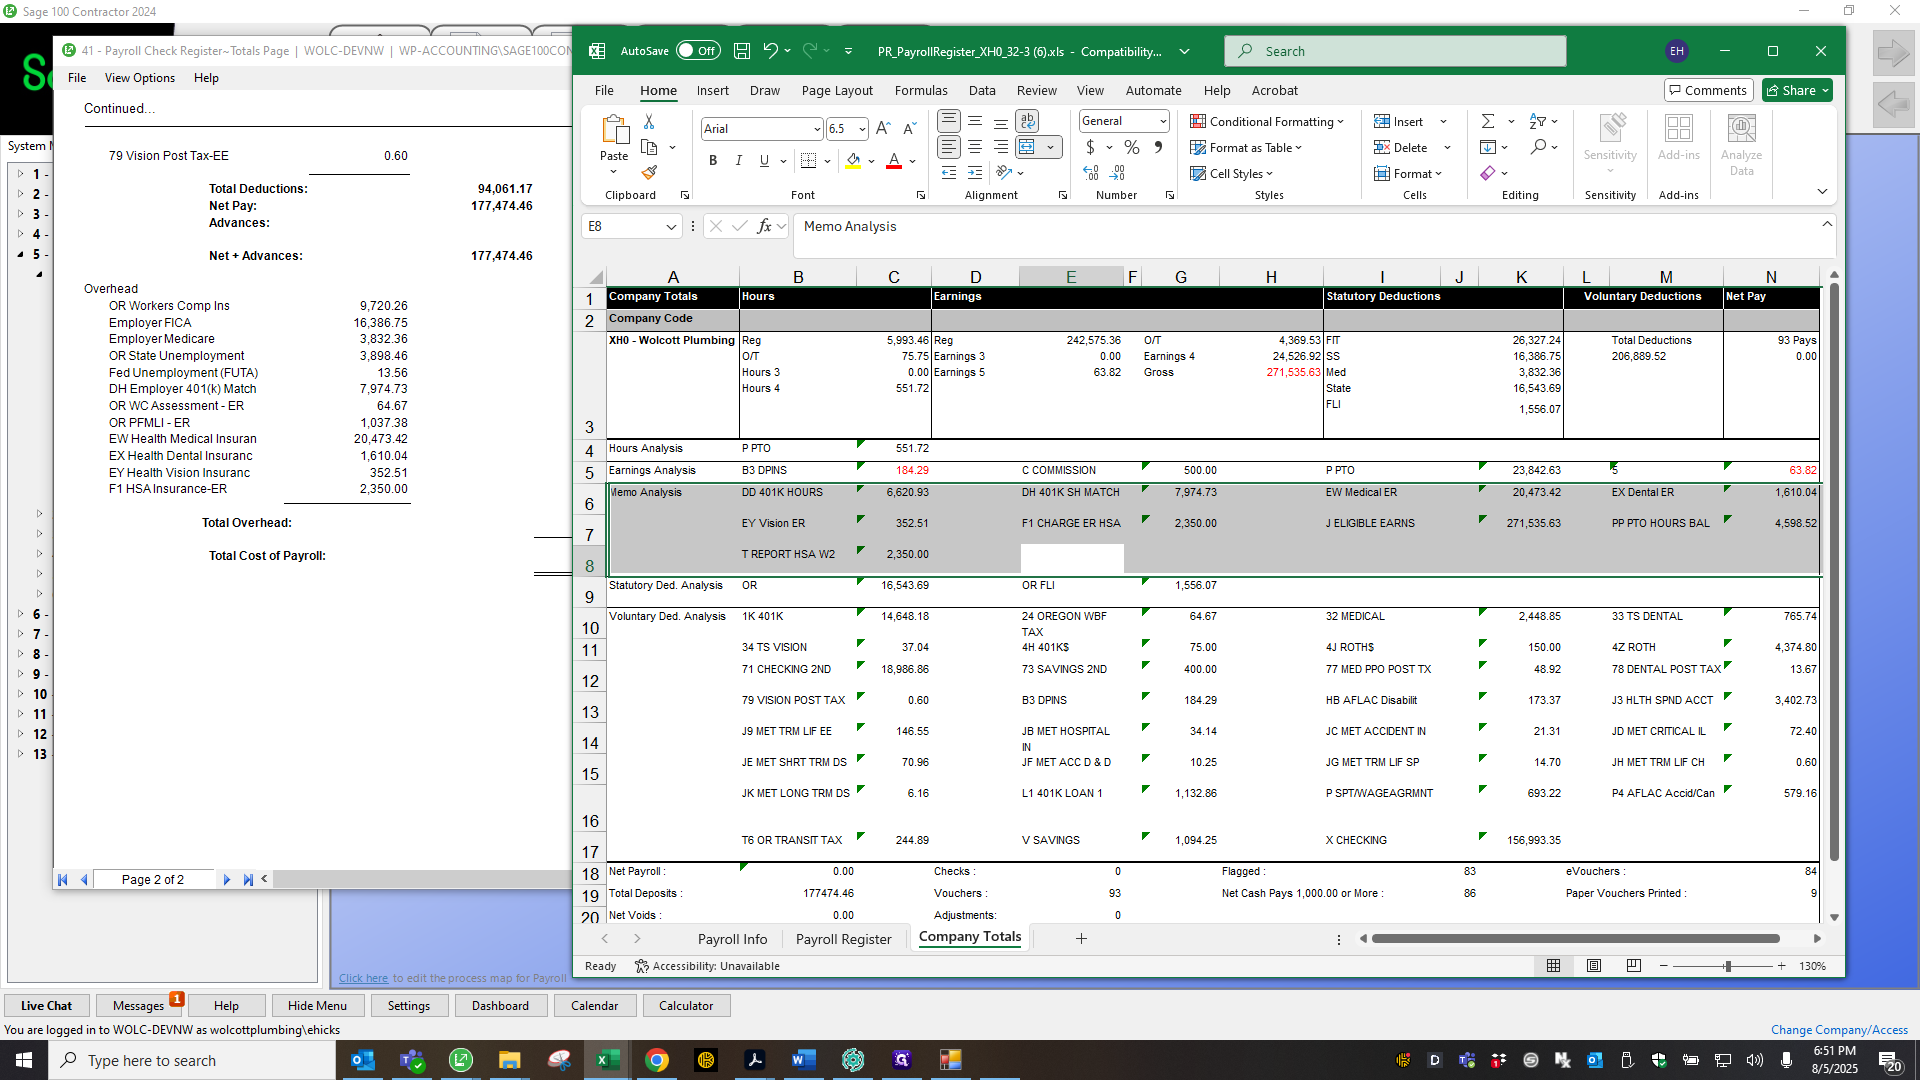Open View Options menu in Sage report
Image resolution: width=1920 pixels, height=1080 pixels.
pyautogui.click(x=140, y=78)
